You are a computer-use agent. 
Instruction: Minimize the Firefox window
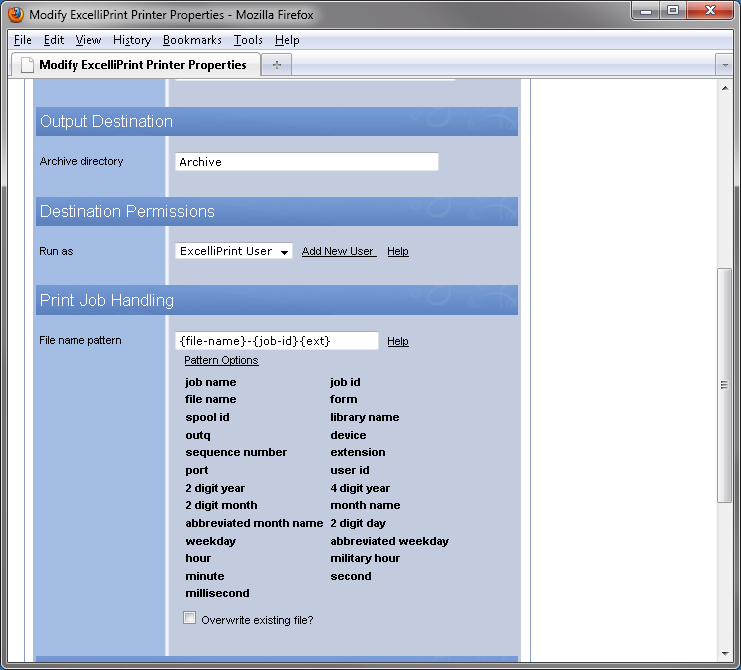[x=646, y=11]
